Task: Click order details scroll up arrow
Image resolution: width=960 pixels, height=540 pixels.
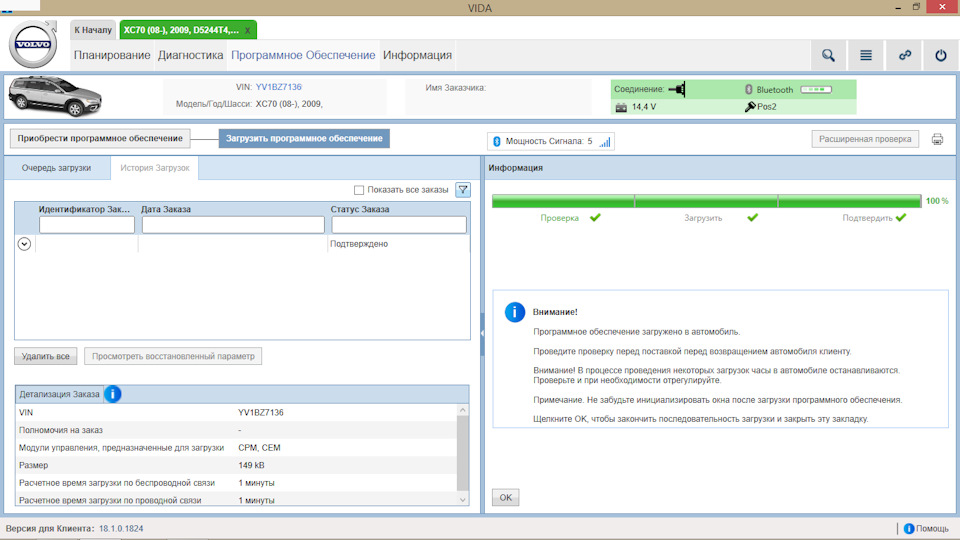Action: [463, 410]
